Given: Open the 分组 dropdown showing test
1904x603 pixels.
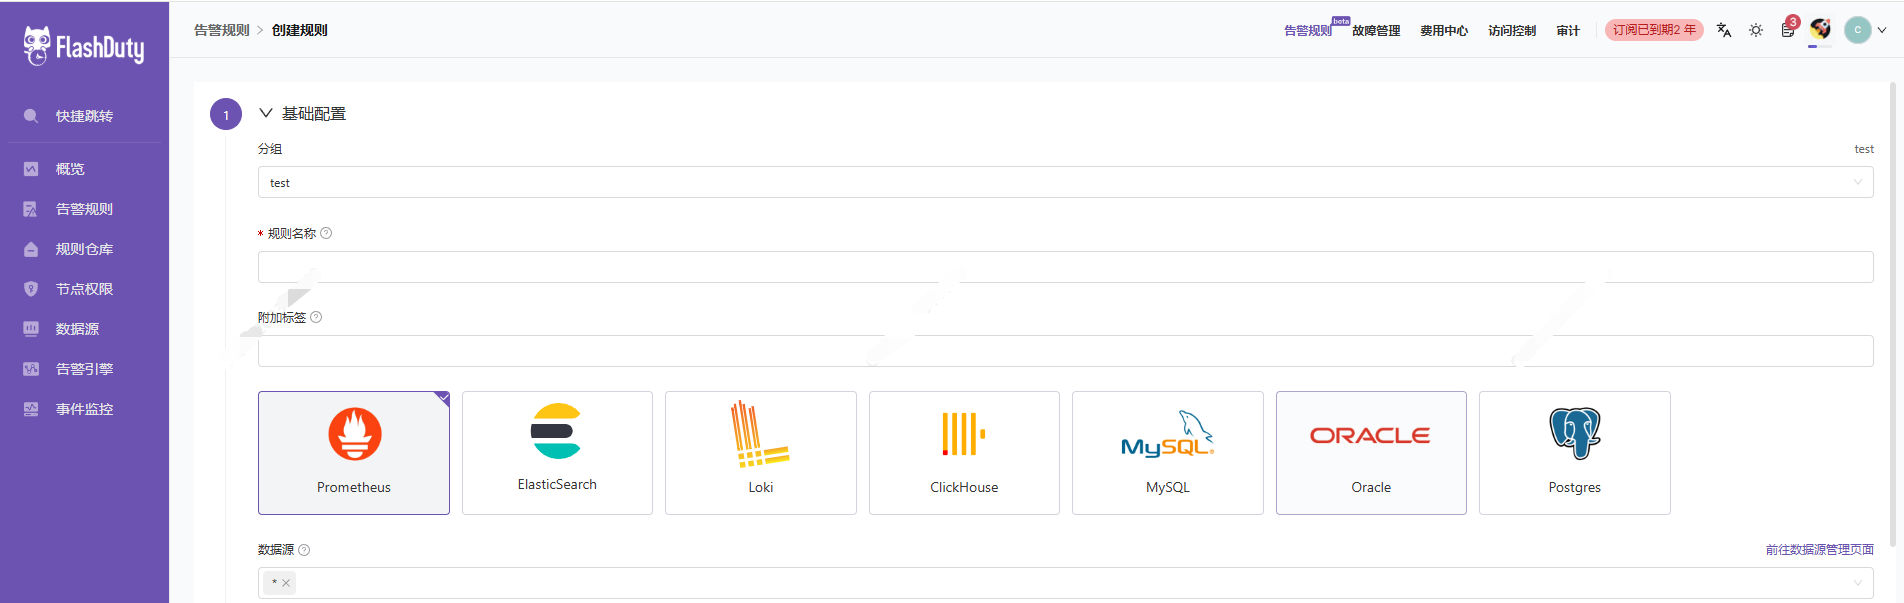Looking at the screenshot, I should [x=1065, y=182].
